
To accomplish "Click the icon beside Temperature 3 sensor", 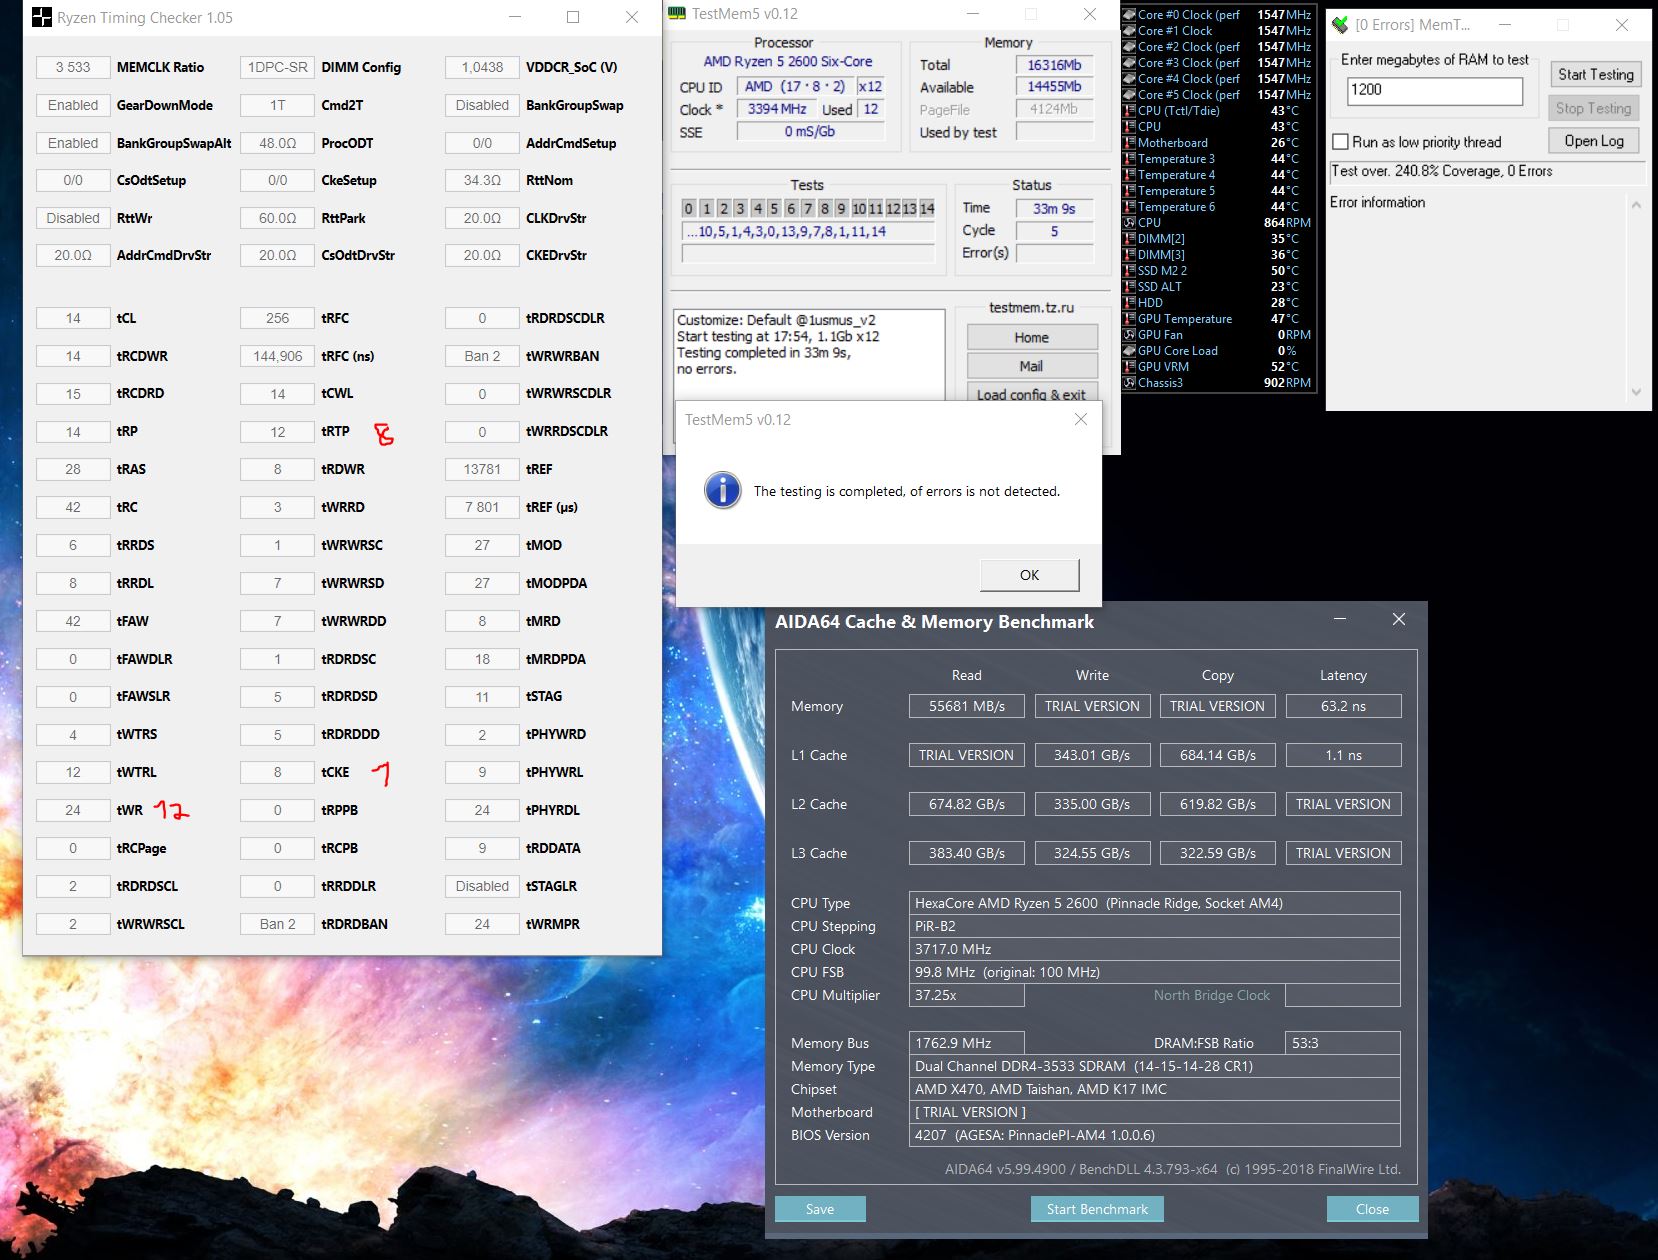I will point(1129,159).
